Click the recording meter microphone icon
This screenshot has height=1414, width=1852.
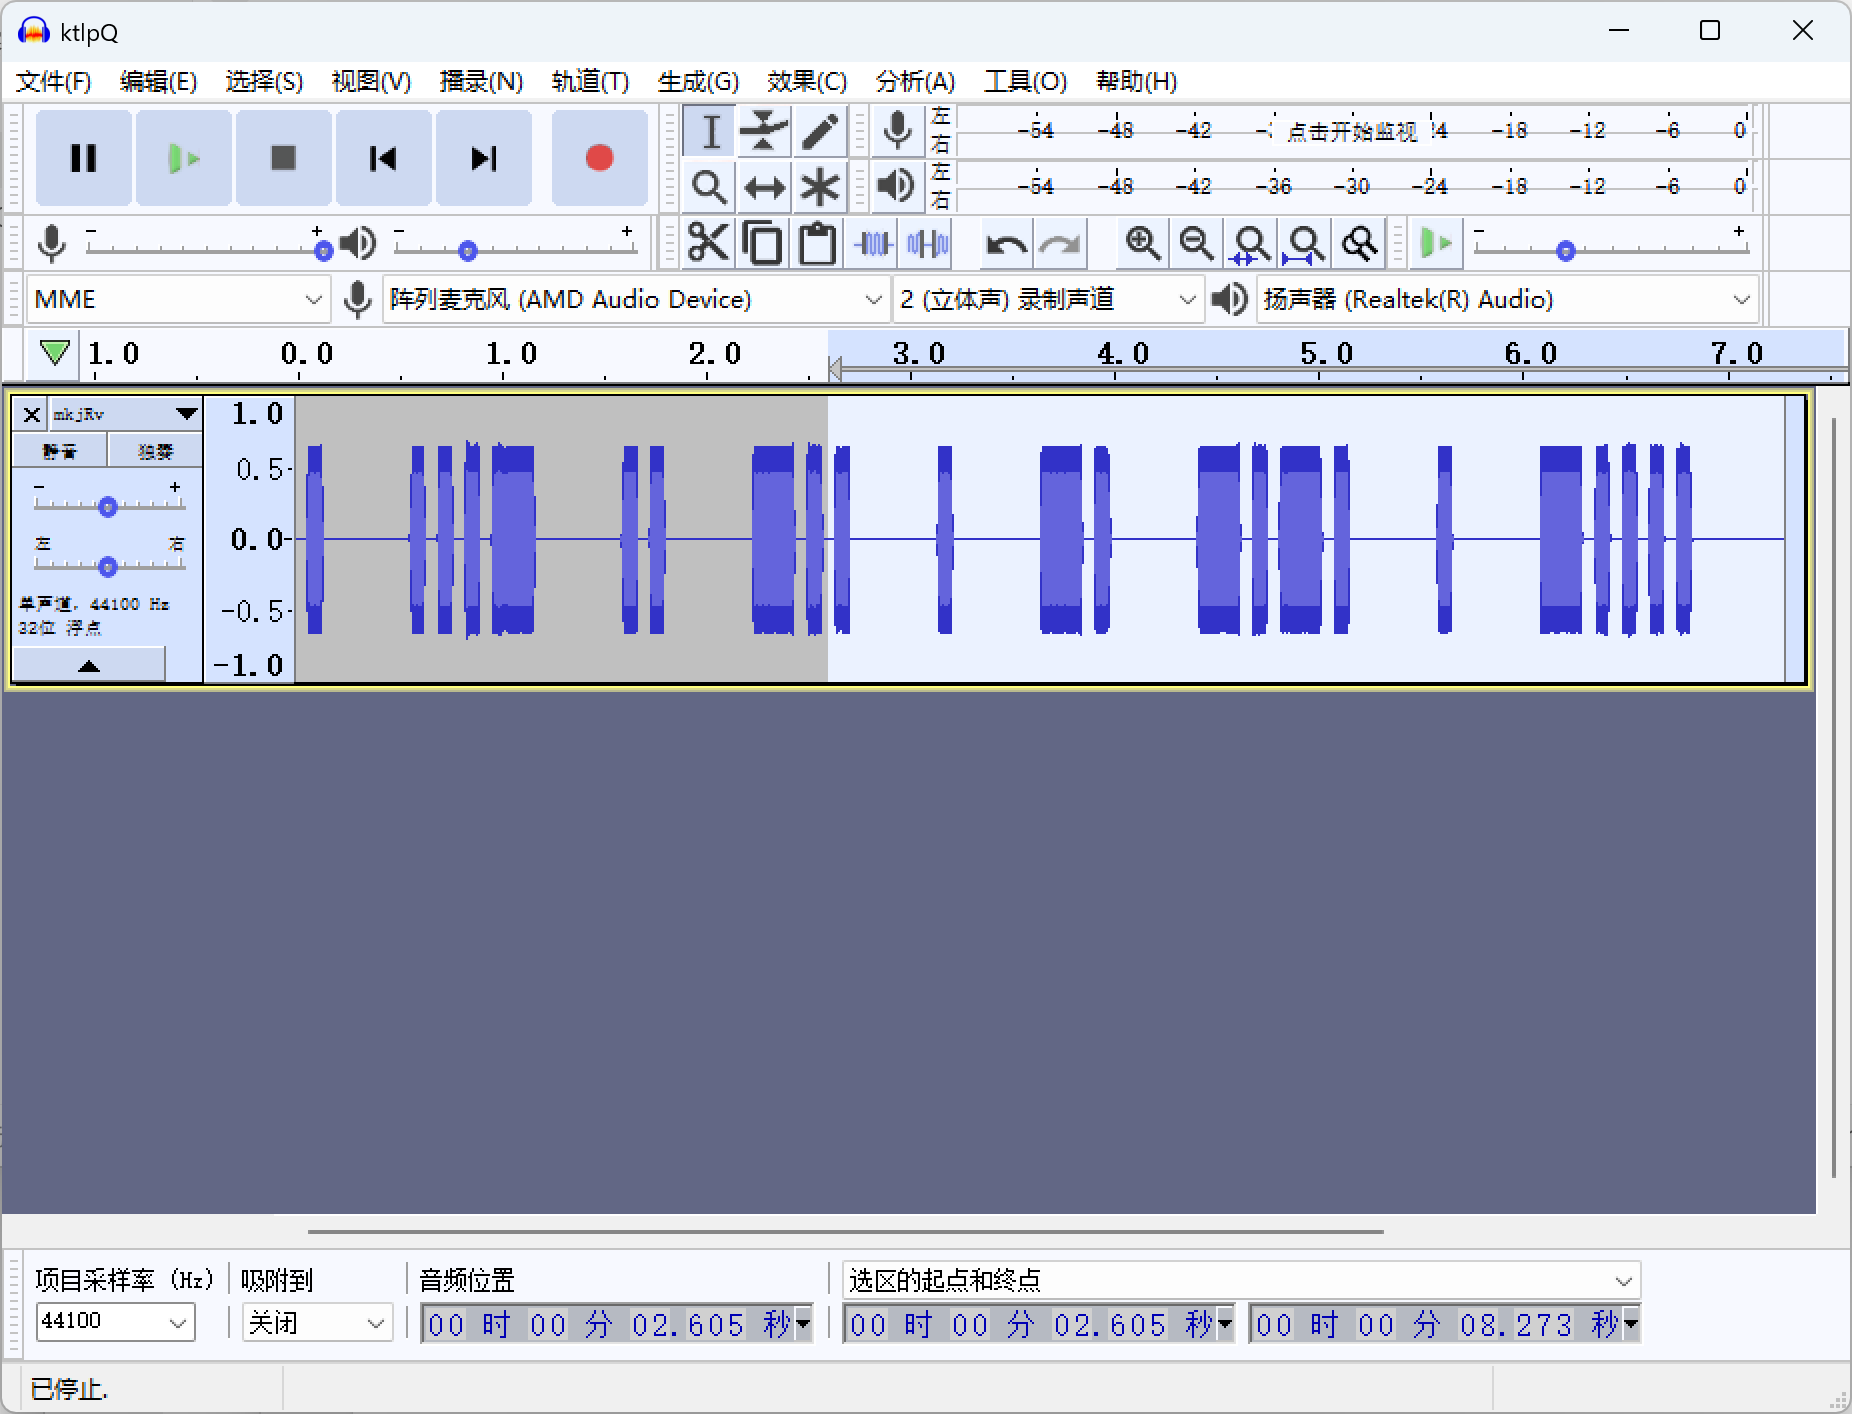[x=897, y=131]
